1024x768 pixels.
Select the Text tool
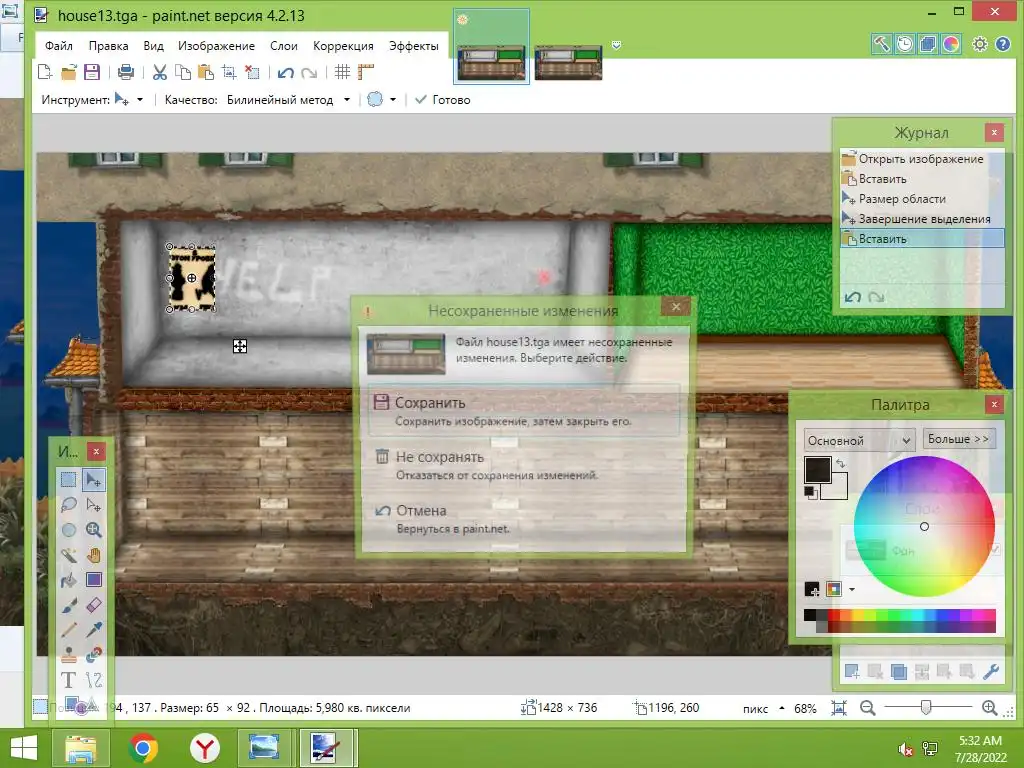(69, 680)
